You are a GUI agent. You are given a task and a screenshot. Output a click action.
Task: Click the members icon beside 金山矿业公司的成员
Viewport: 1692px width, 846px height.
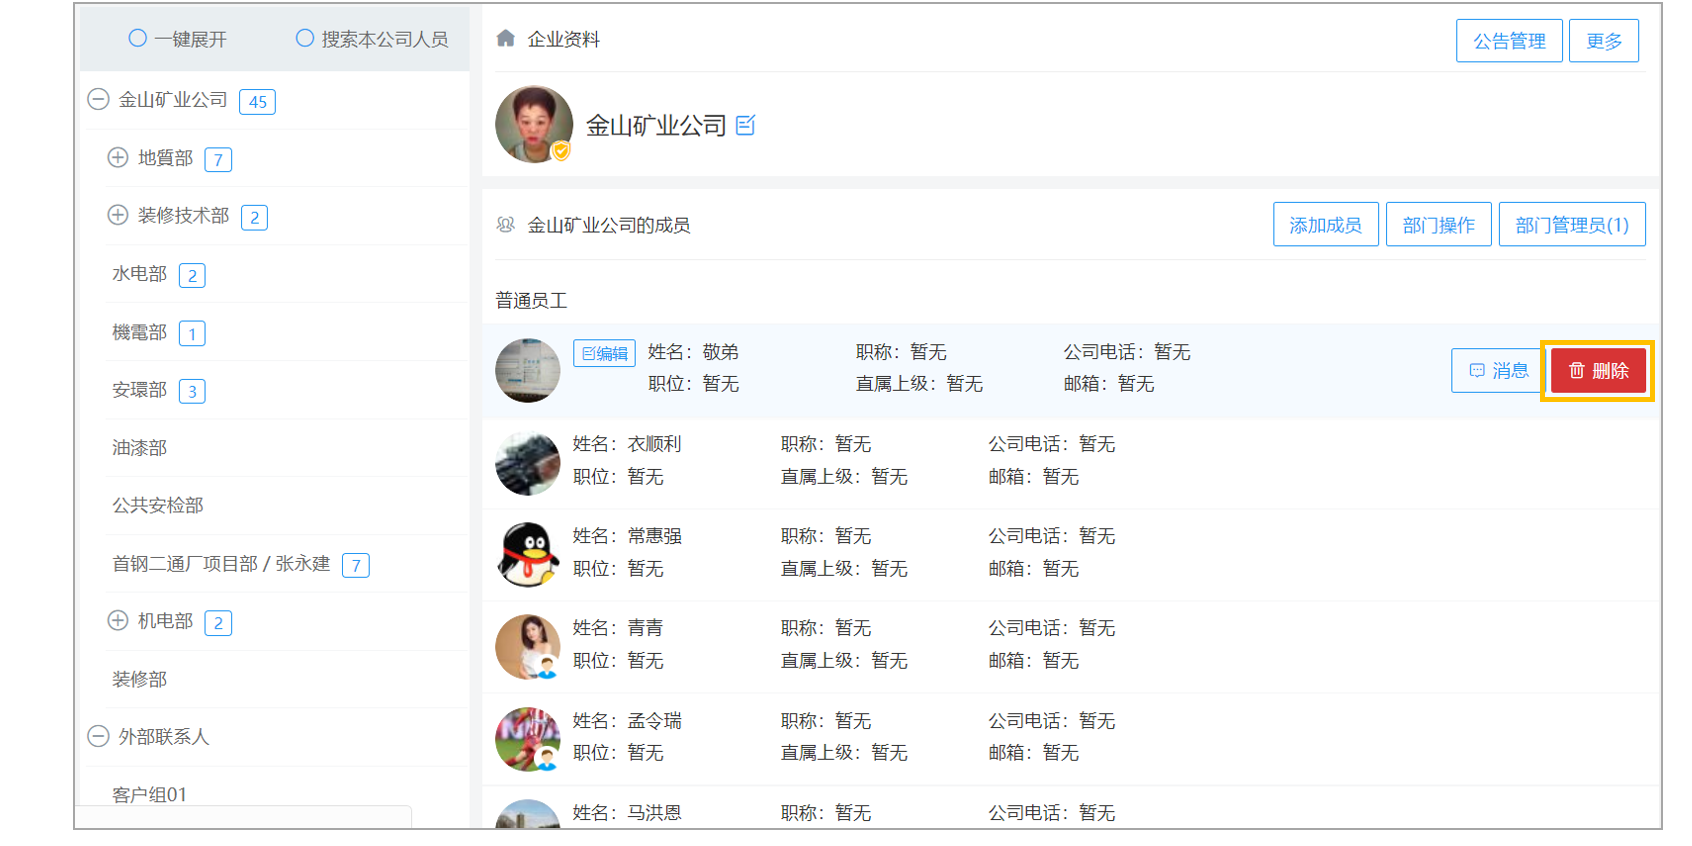point(506,225)
